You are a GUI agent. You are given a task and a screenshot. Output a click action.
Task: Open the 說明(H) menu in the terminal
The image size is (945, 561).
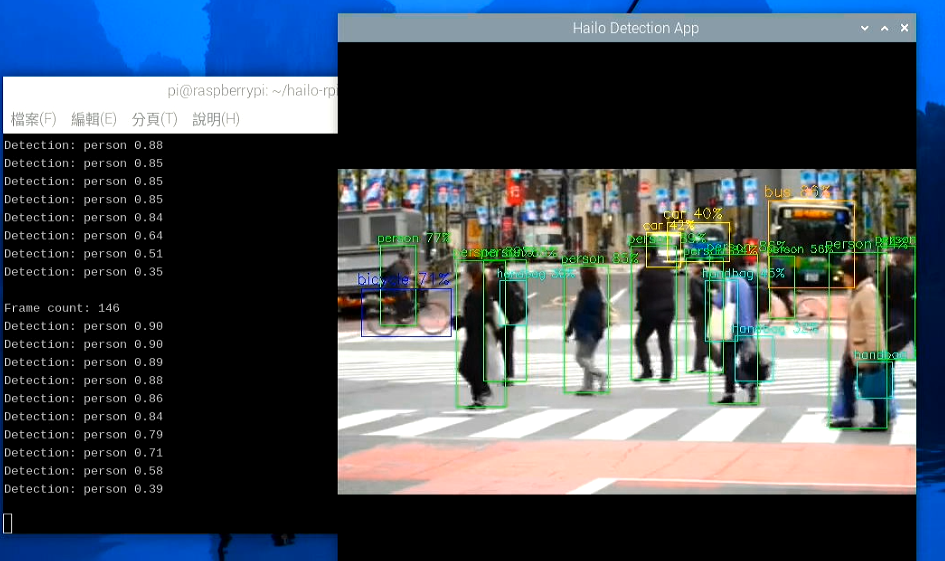coord(216,119)
